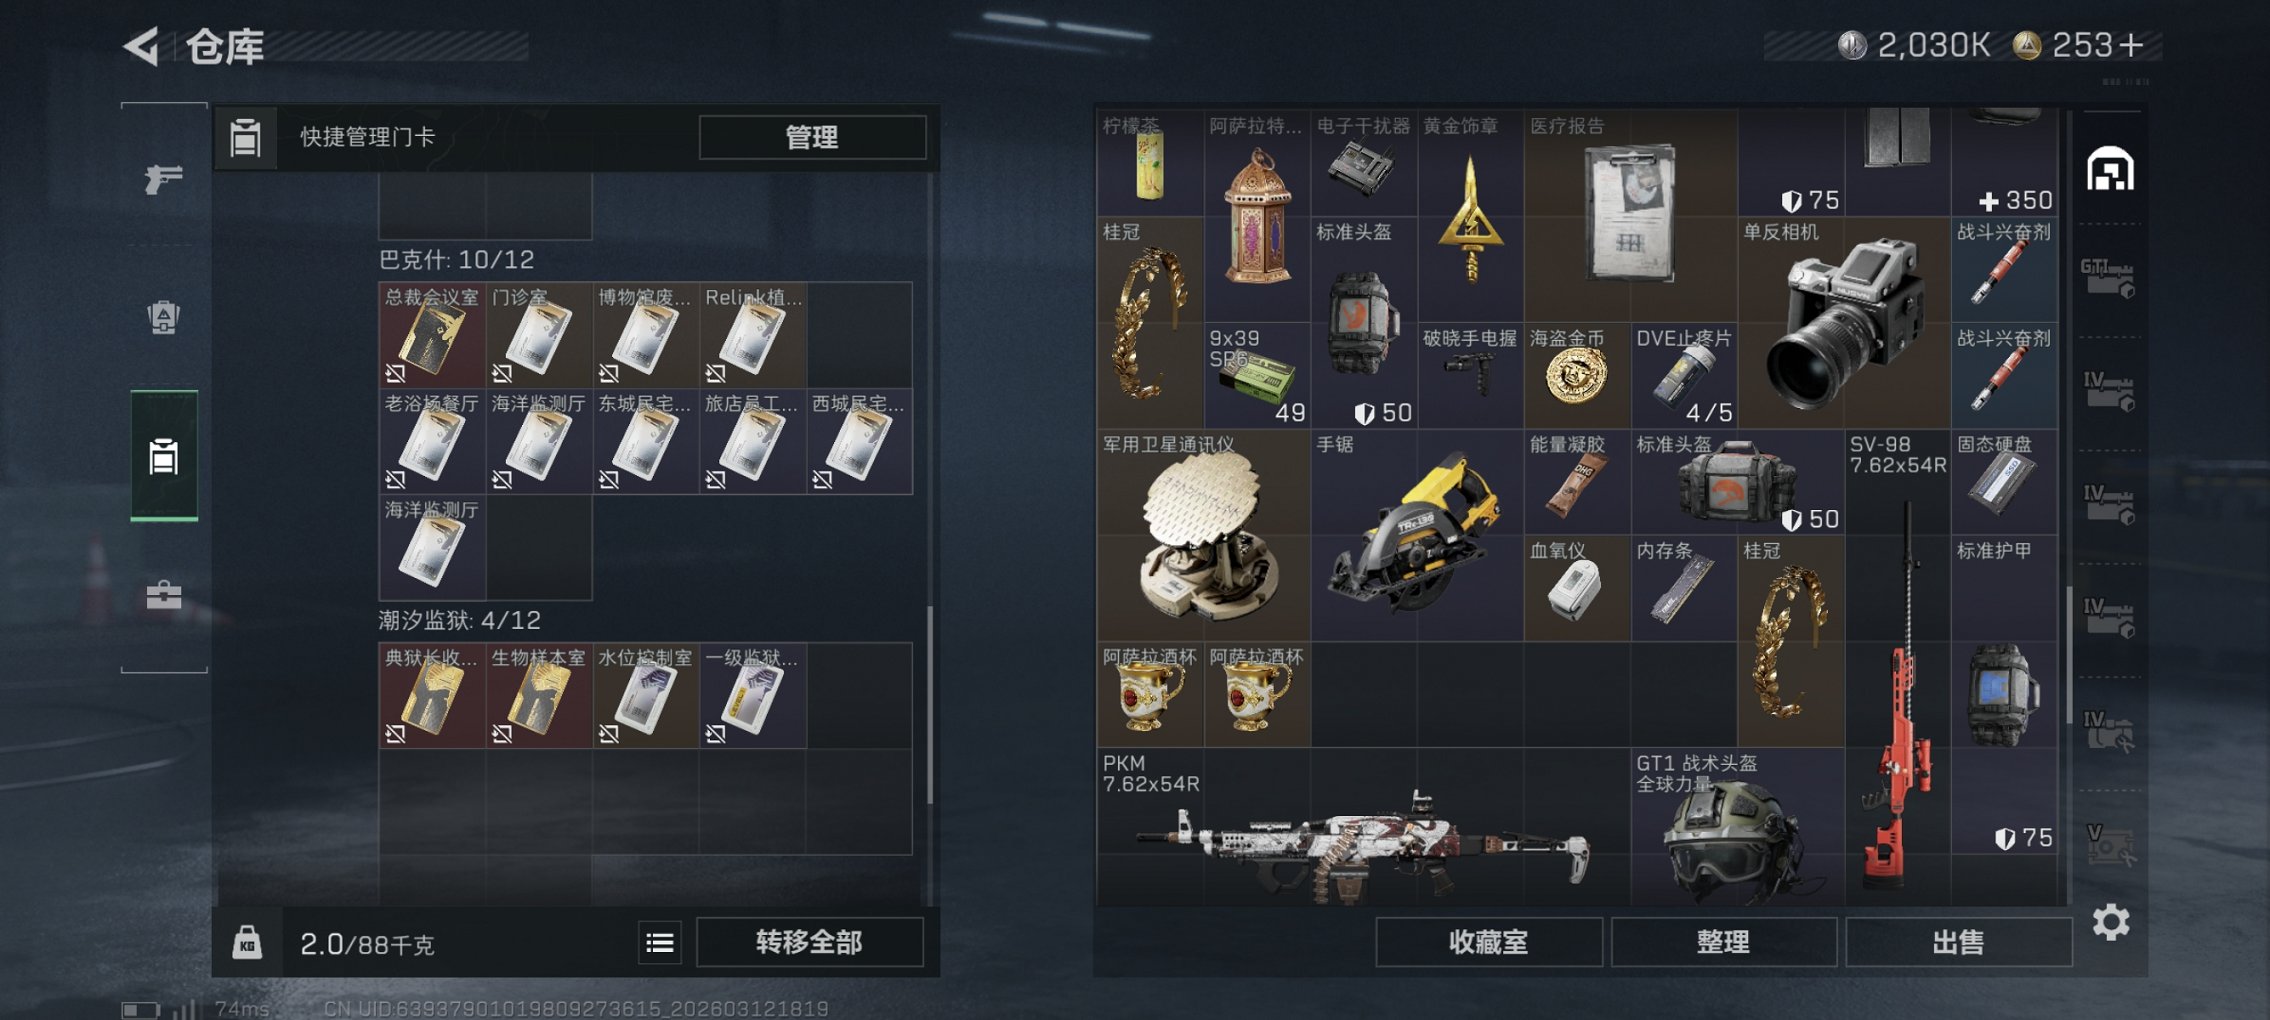Select the active keycard holder sidebar tab

[x=163, y=456]
